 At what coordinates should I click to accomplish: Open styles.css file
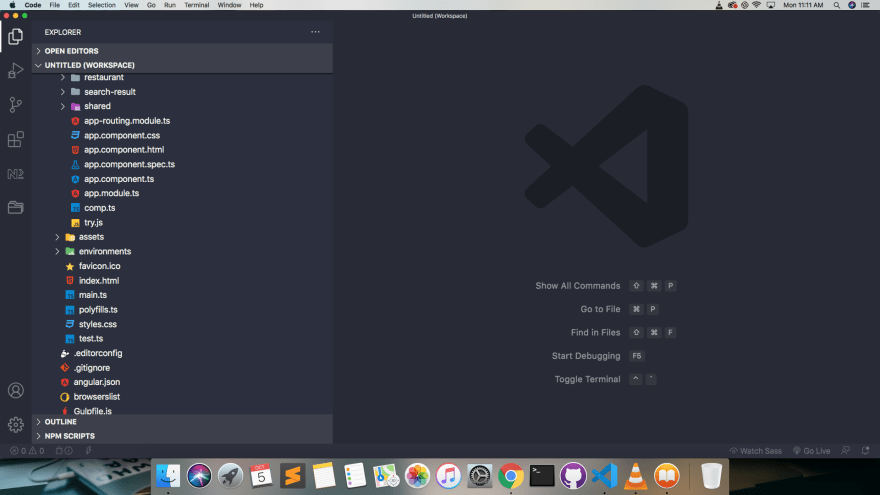click(x=98, y=324)
